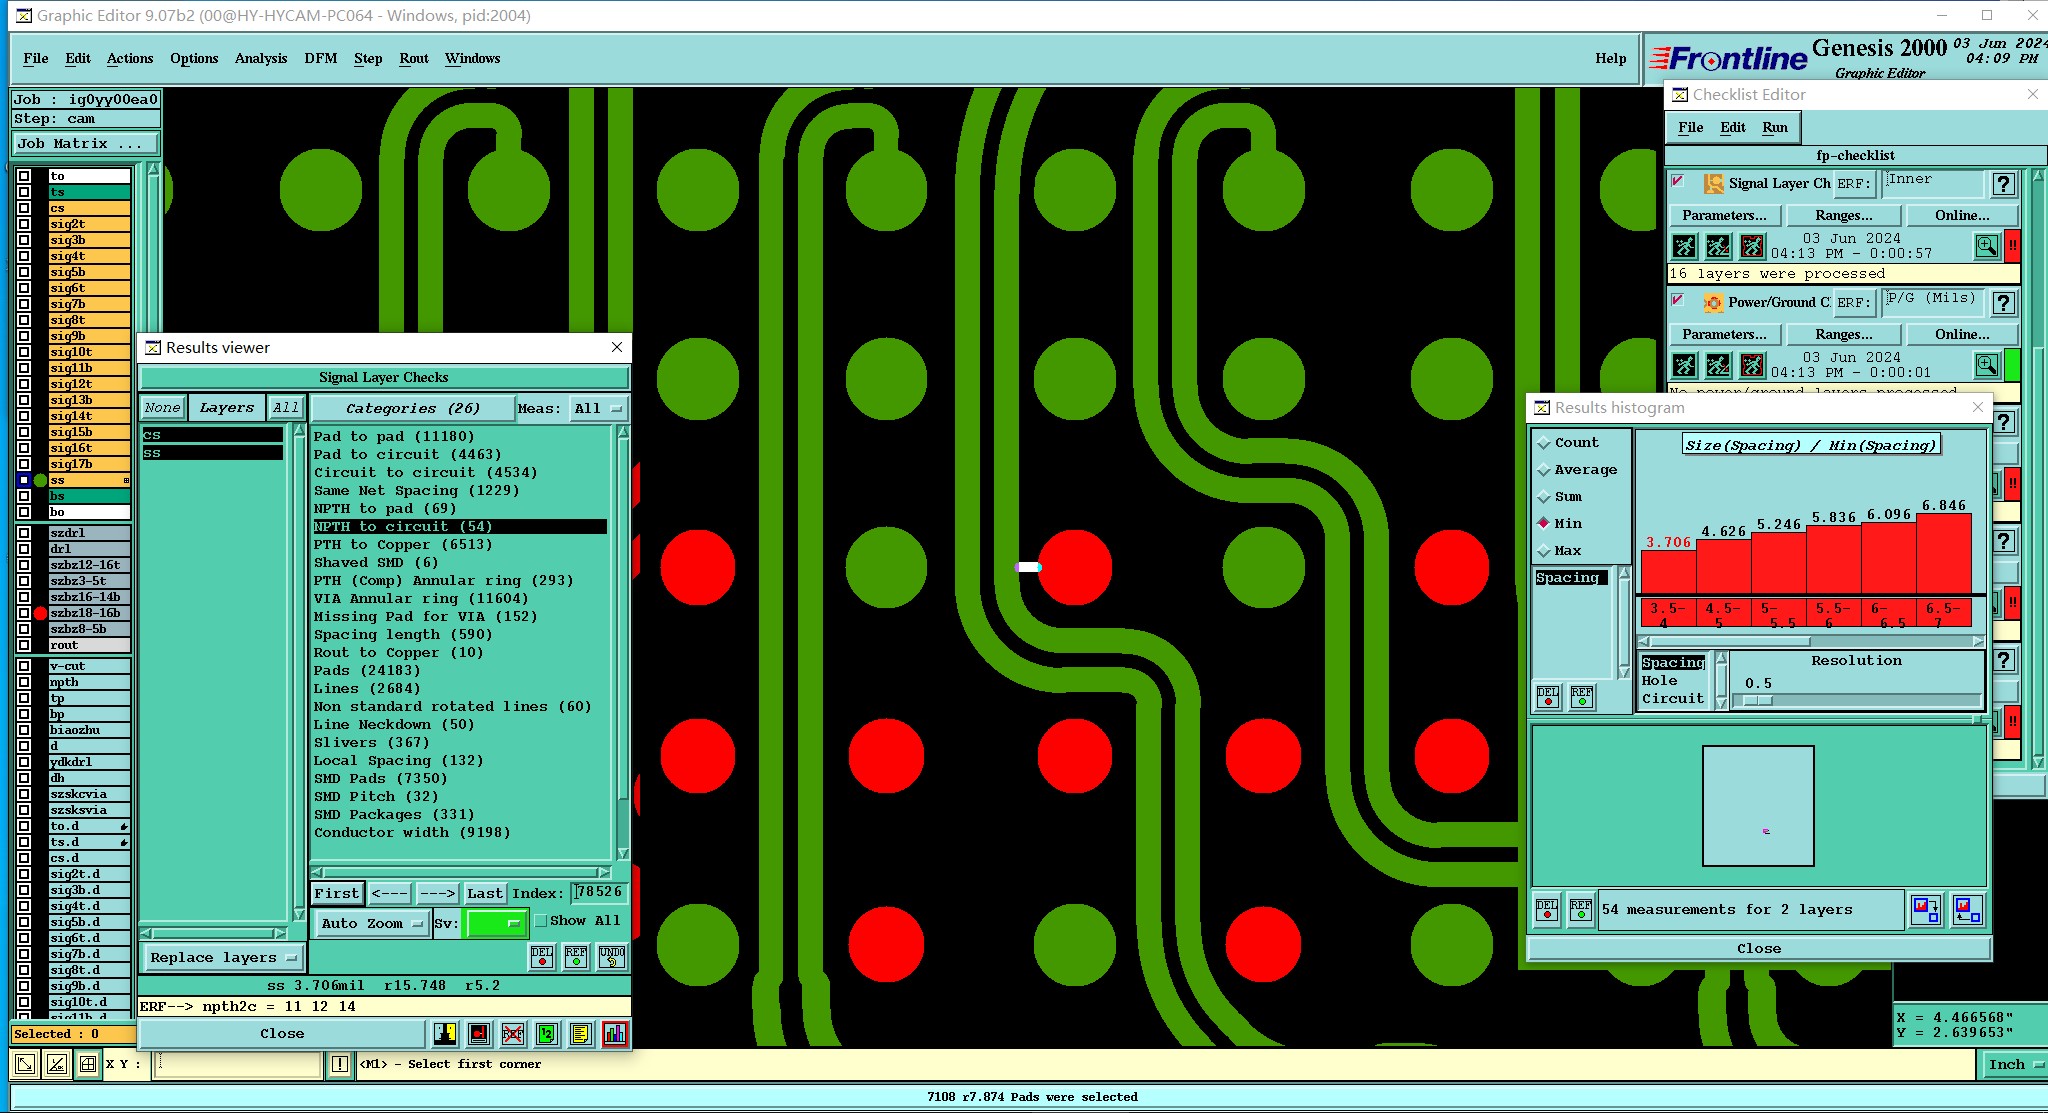Enable the Show All checkbox
This screenshot has width=2048, height=1113.
[x=541, y=921]
